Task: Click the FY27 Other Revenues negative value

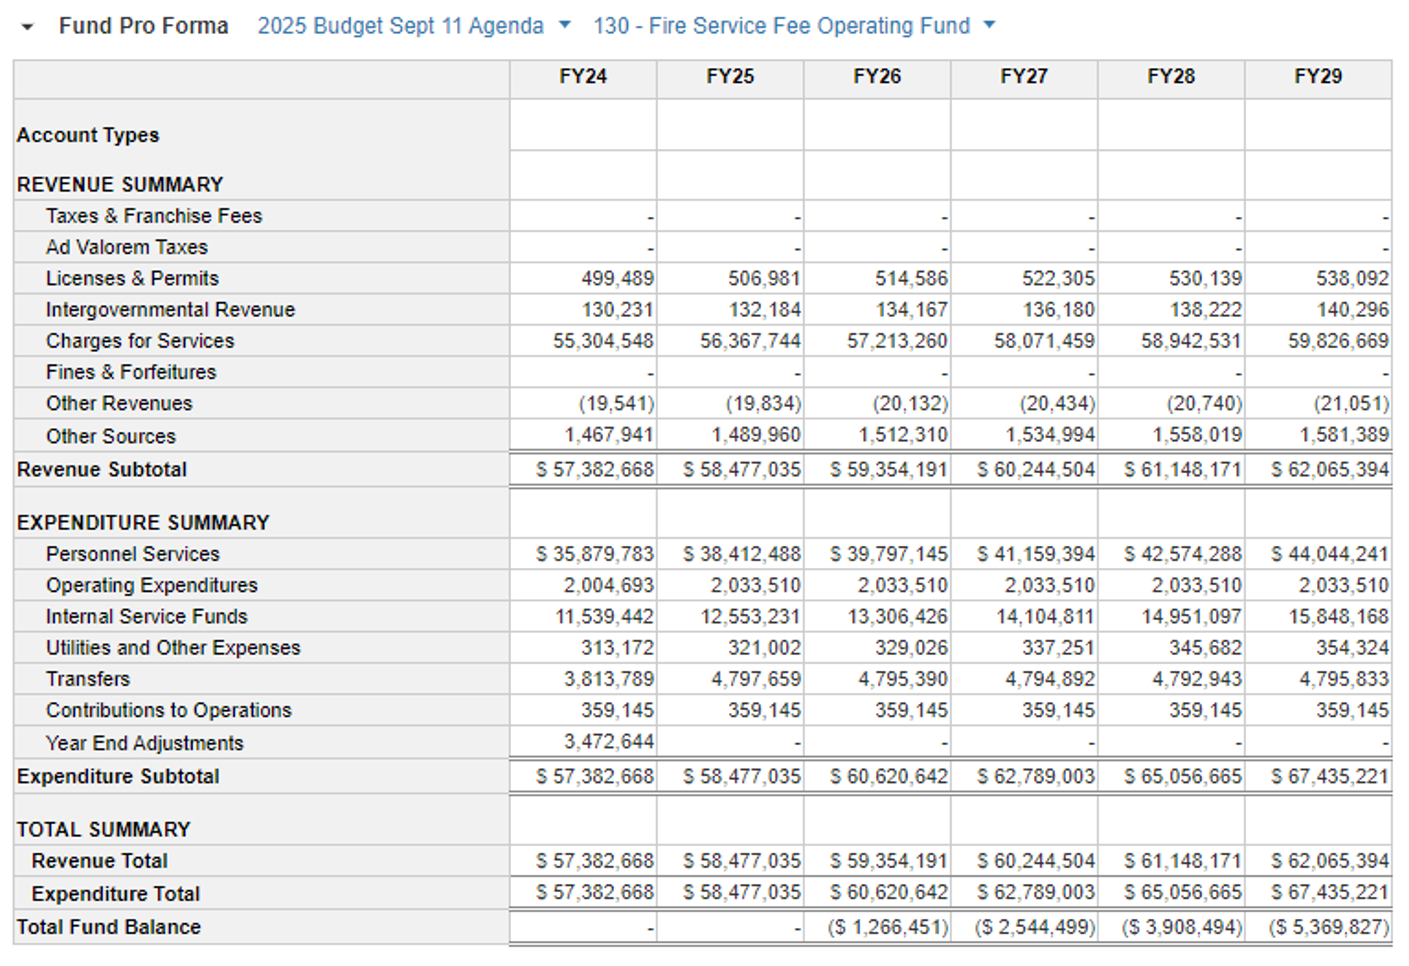Action: [1057, 404]
